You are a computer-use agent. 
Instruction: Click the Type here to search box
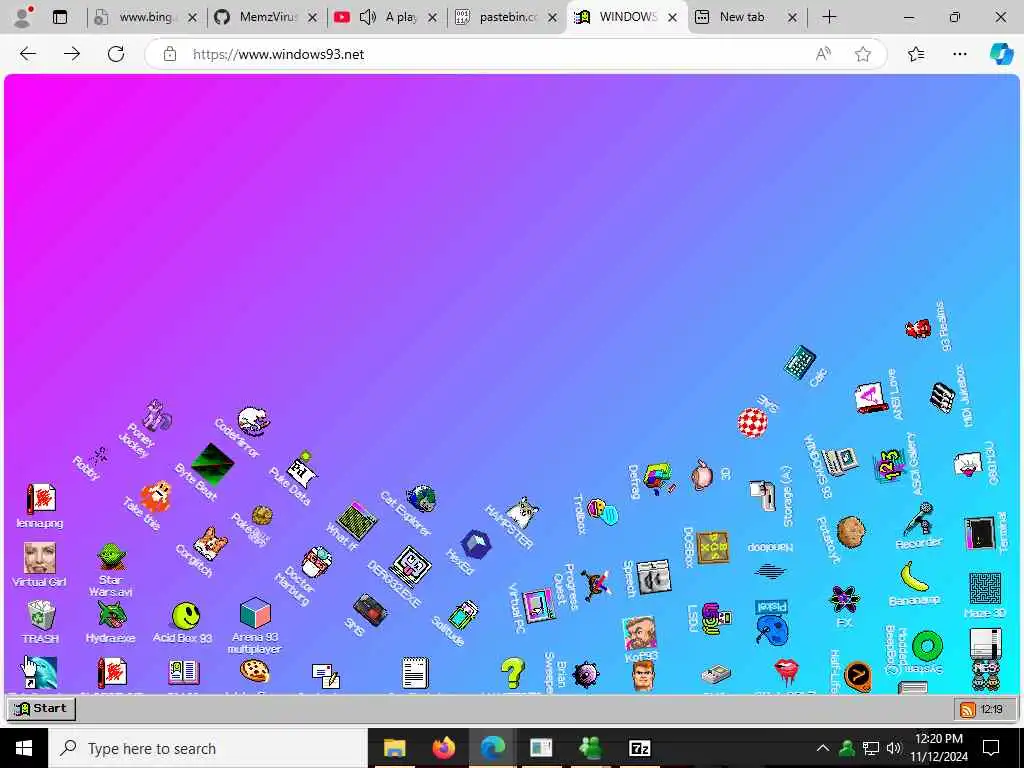208,748
